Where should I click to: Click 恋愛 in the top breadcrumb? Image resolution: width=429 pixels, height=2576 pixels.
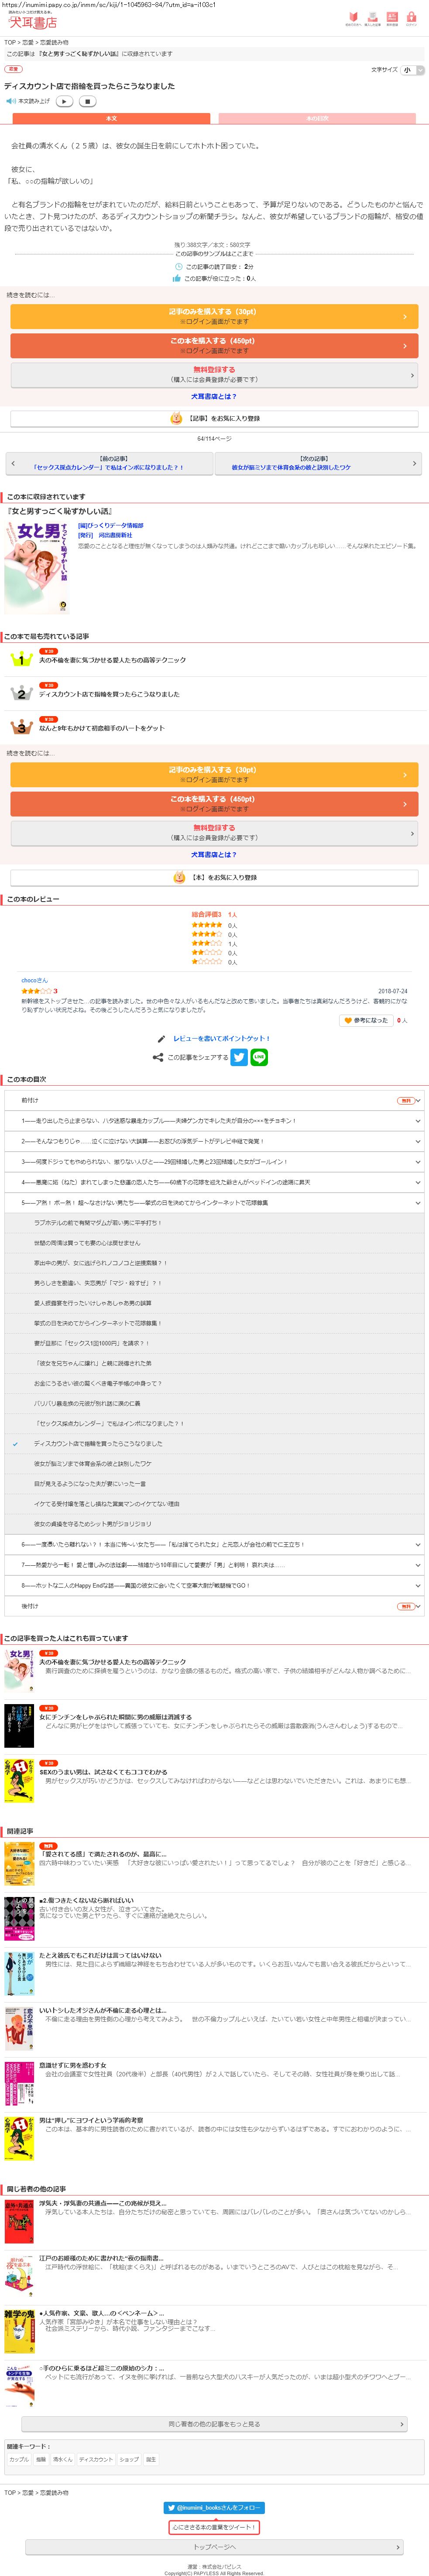(29, 43)
